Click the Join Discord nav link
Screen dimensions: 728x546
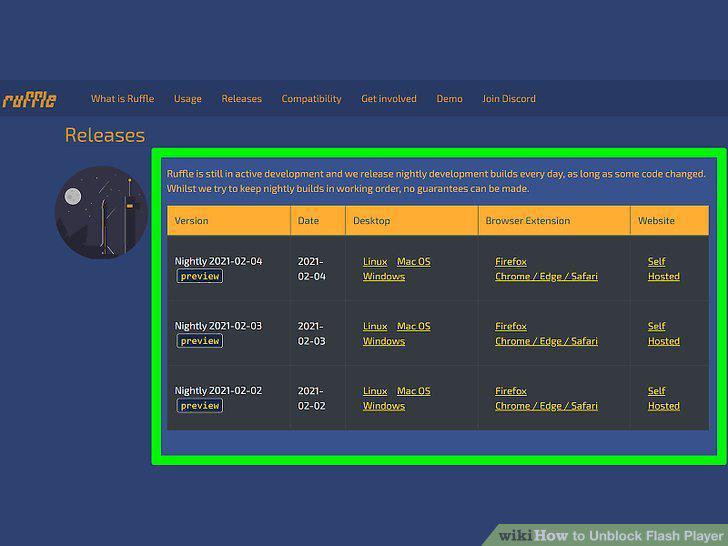click(509, 98)
